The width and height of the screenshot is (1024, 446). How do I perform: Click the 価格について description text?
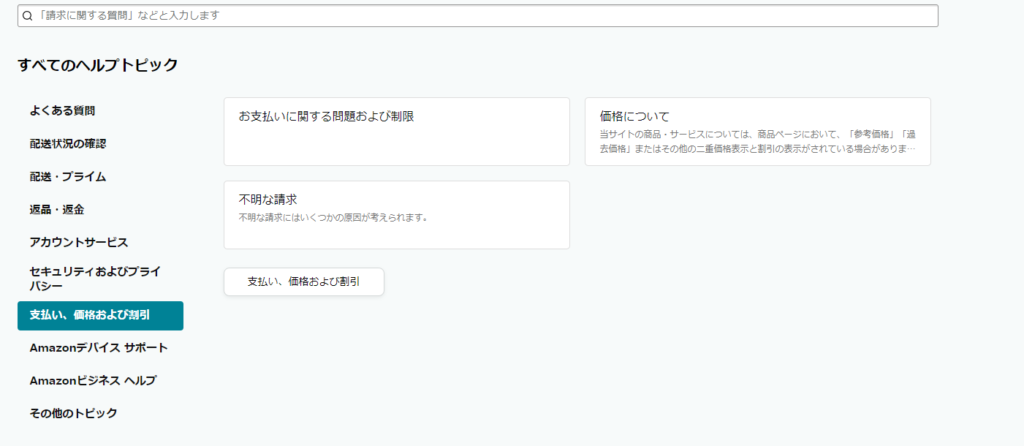point(757,141)
